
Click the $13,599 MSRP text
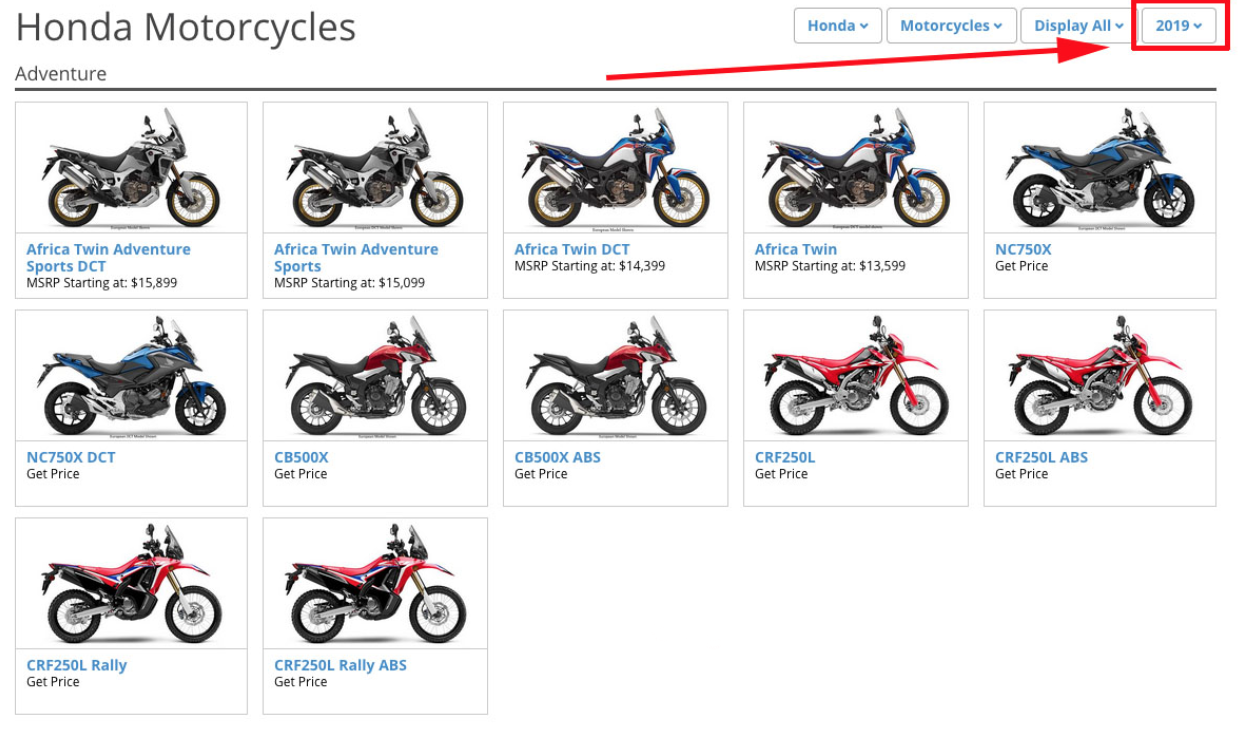click(x=830, y=266)
